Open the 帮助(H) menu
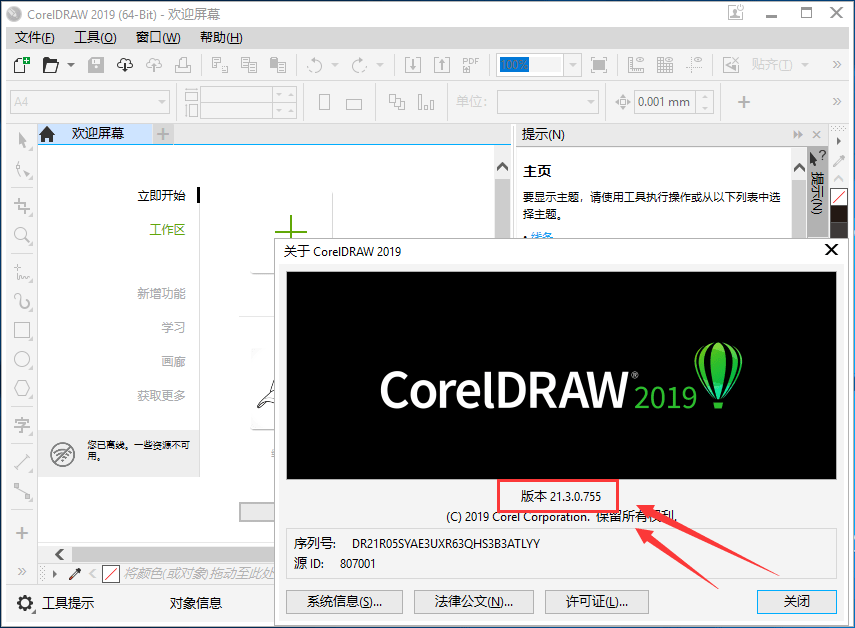Image resolution: width=855 pixels, height=628 pixels. [221, 38]
